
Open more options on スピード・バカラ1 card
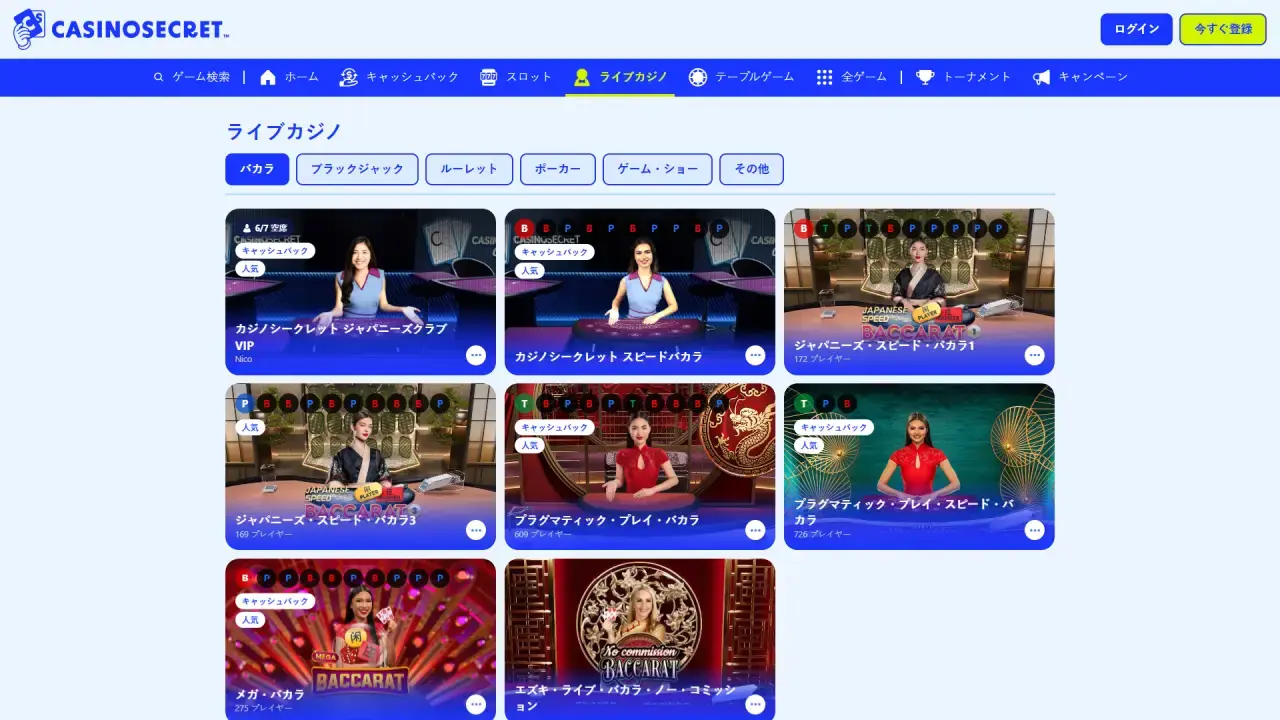click(1034, 355)
